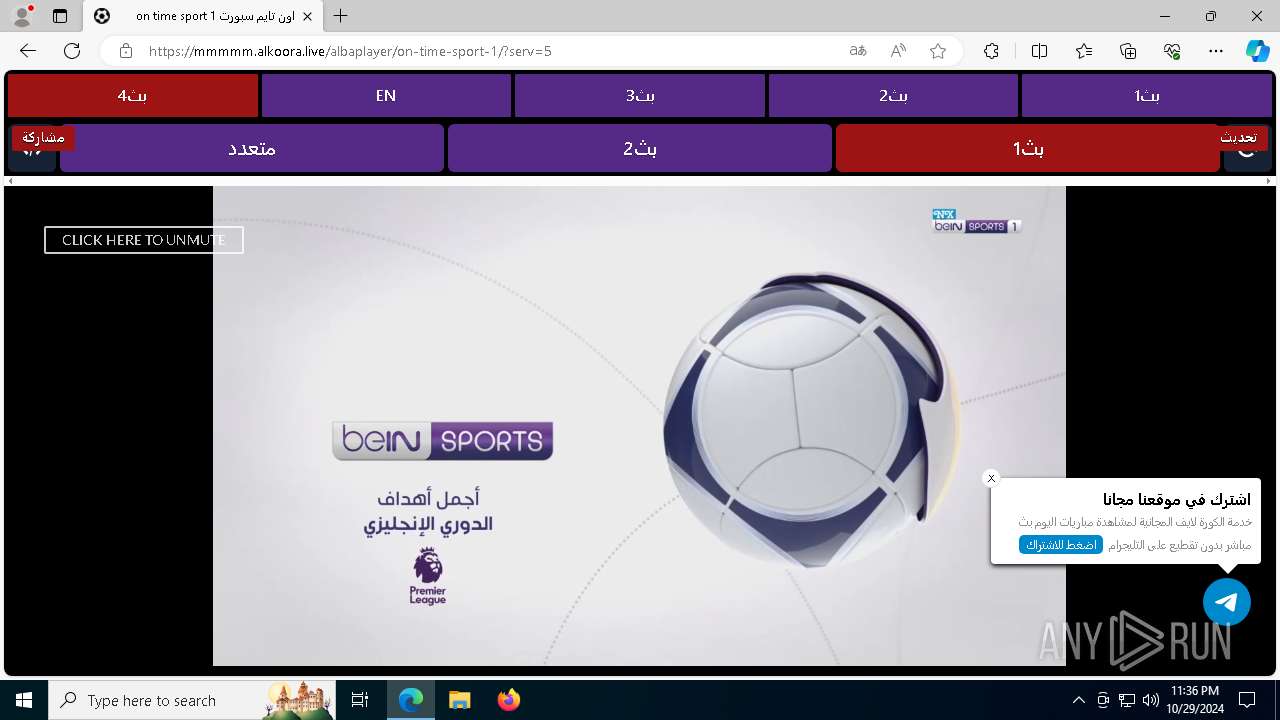
Task: Open the translate page icon in the address bar
Action: 857,51
